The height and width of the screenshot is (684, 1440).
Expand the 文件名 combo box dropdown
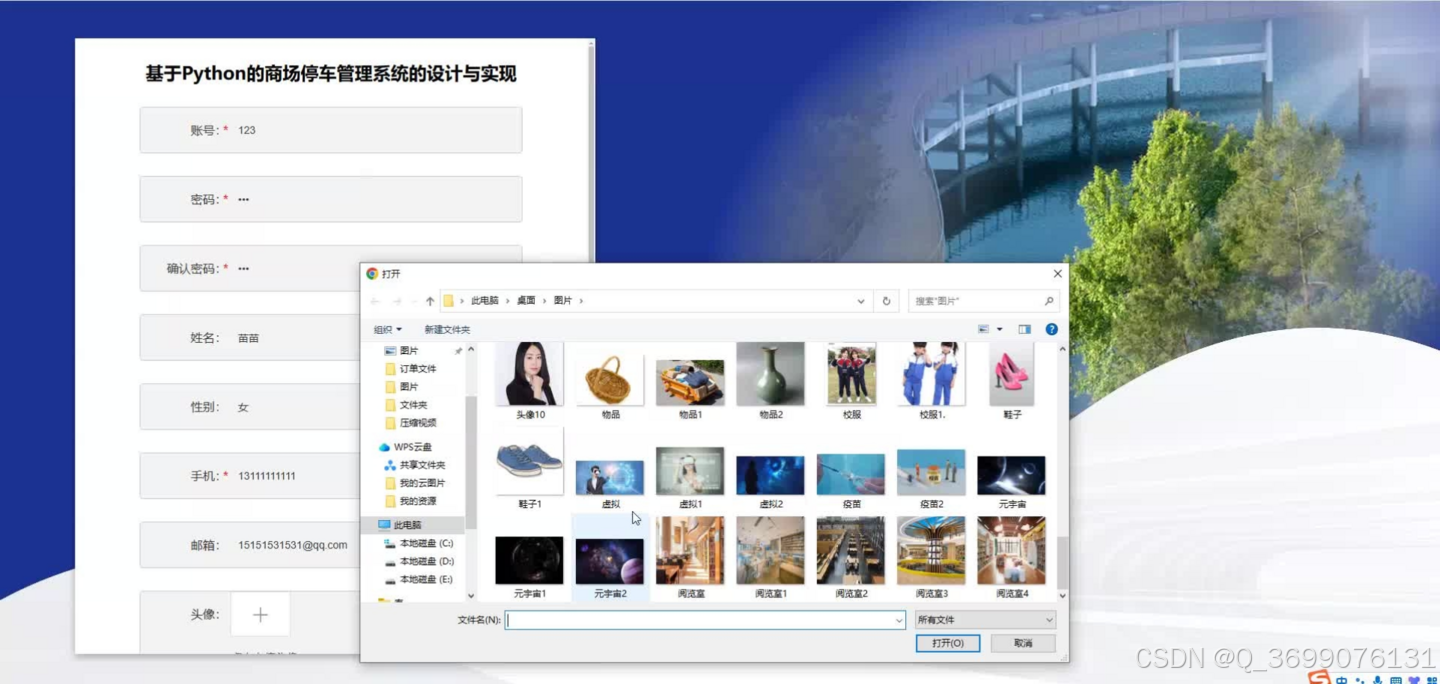click(x=899, y=620)
